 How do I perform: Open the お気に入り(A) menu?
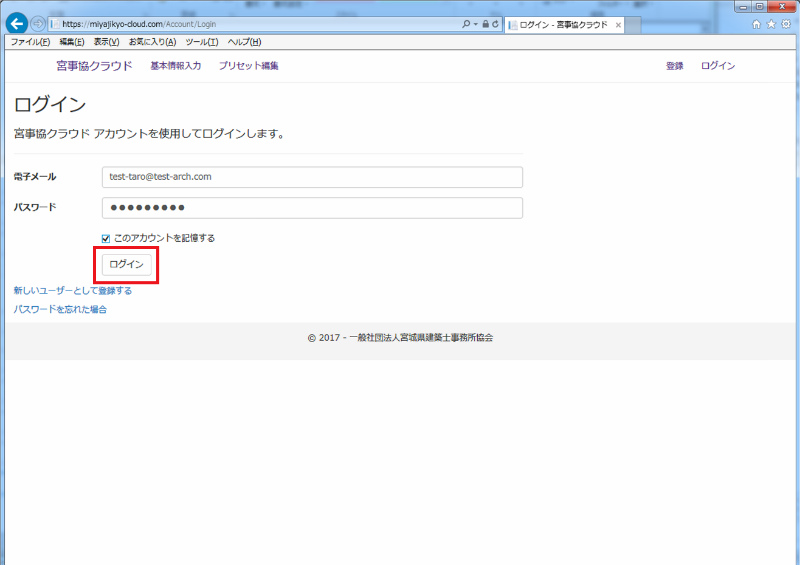pyautogui.click(x=153, y=42)
